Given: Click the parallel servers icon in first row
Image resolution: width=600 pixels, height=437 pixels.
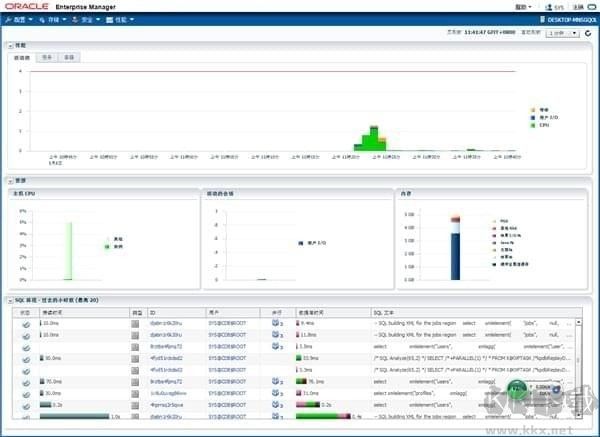Looking at the screenshot, I should [x=276, y=323].
